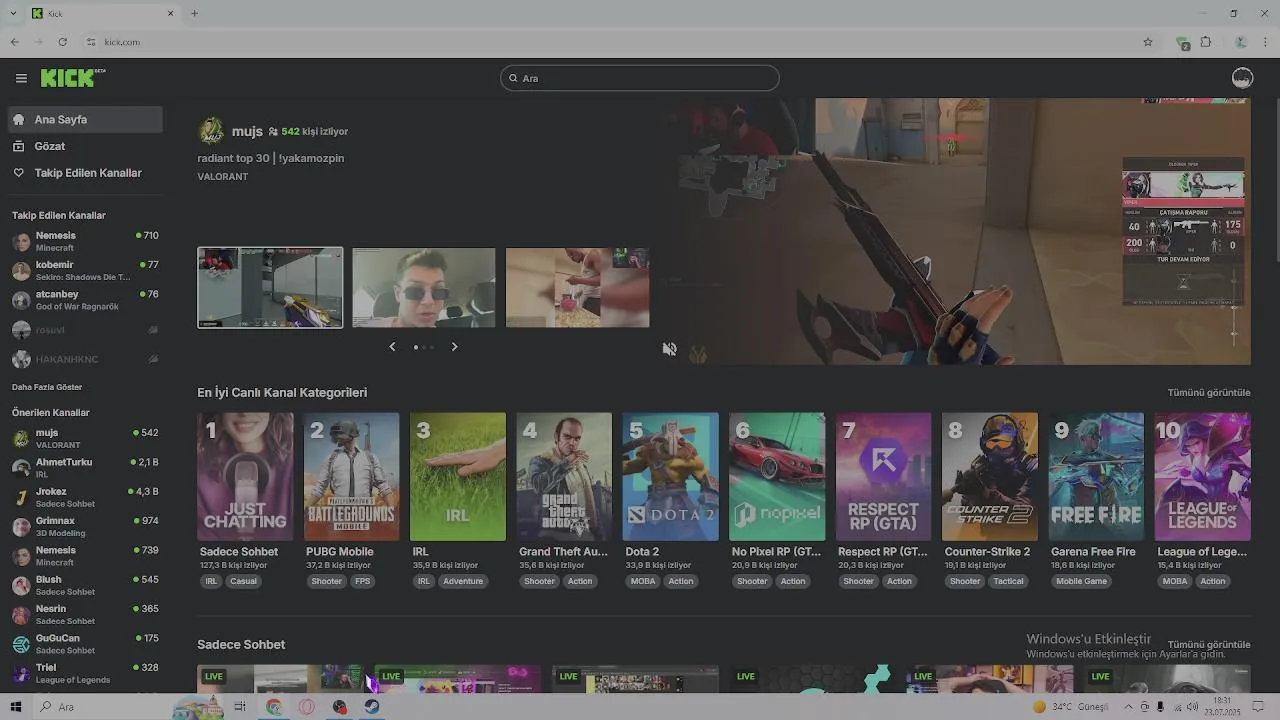
Task: Go back in browser history
Action: click(x=14, y=42)
